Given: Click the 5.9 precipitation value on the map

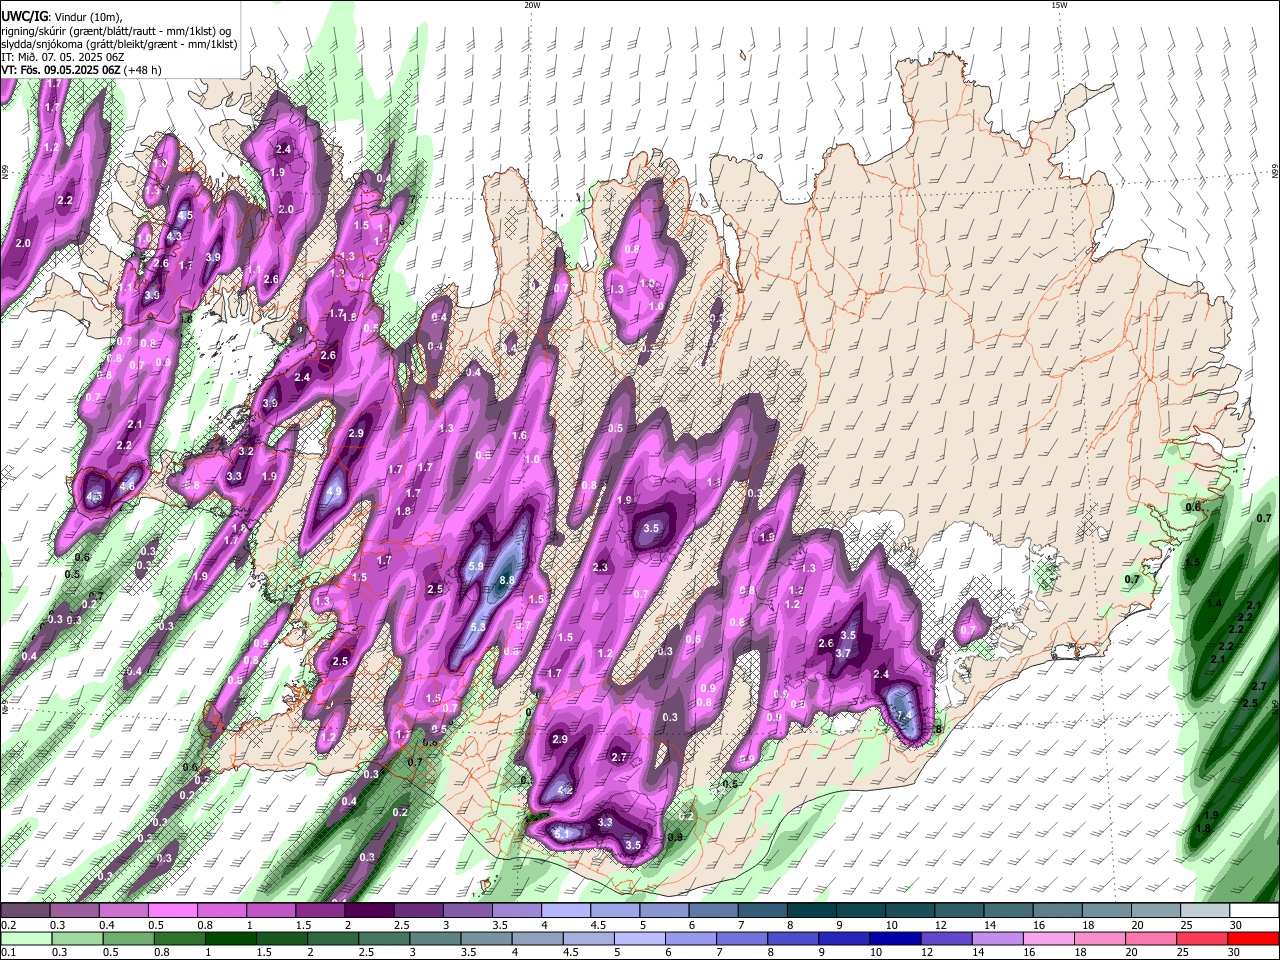Looking at the screenshot, I should point(476,567).
